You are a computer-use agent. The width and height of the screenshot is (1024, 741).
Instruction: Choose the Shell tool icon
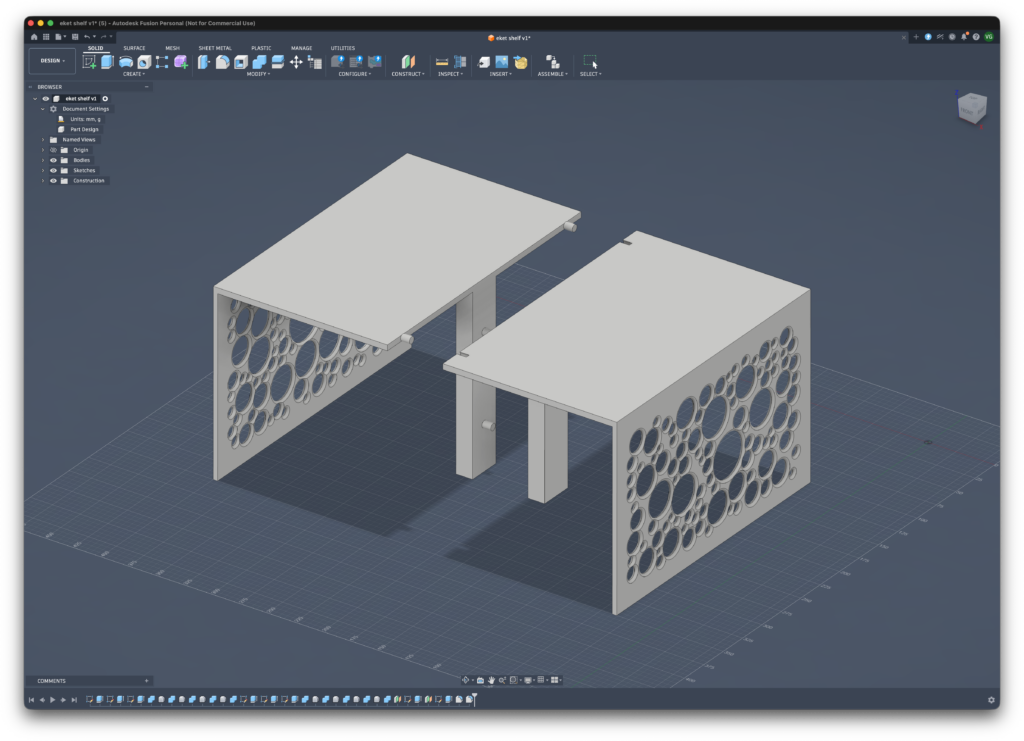pyautogui.click(x=241, y=62)
